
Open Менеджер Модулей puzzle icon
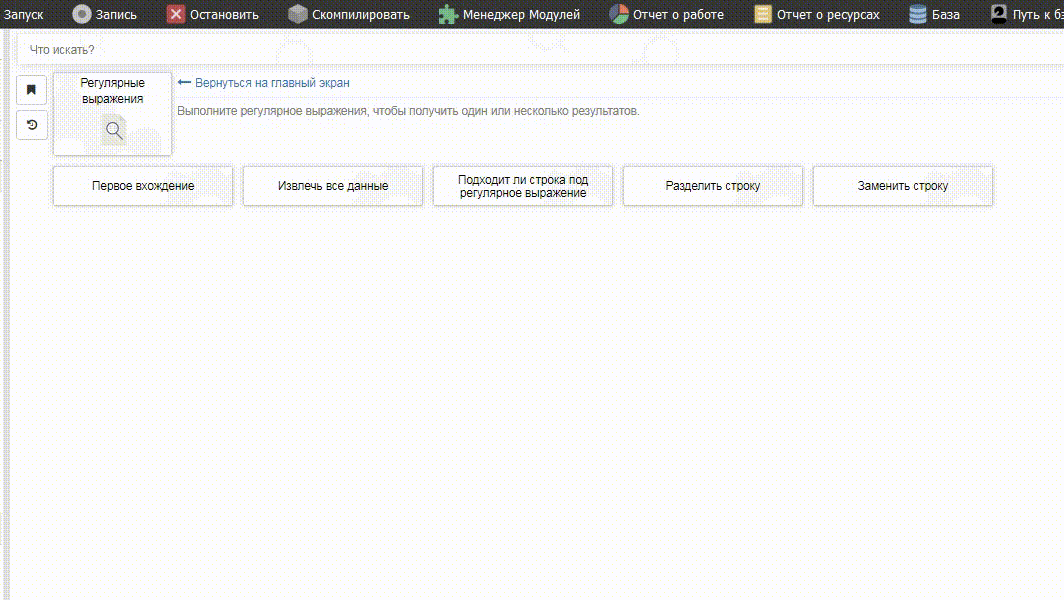pos(448,14)
